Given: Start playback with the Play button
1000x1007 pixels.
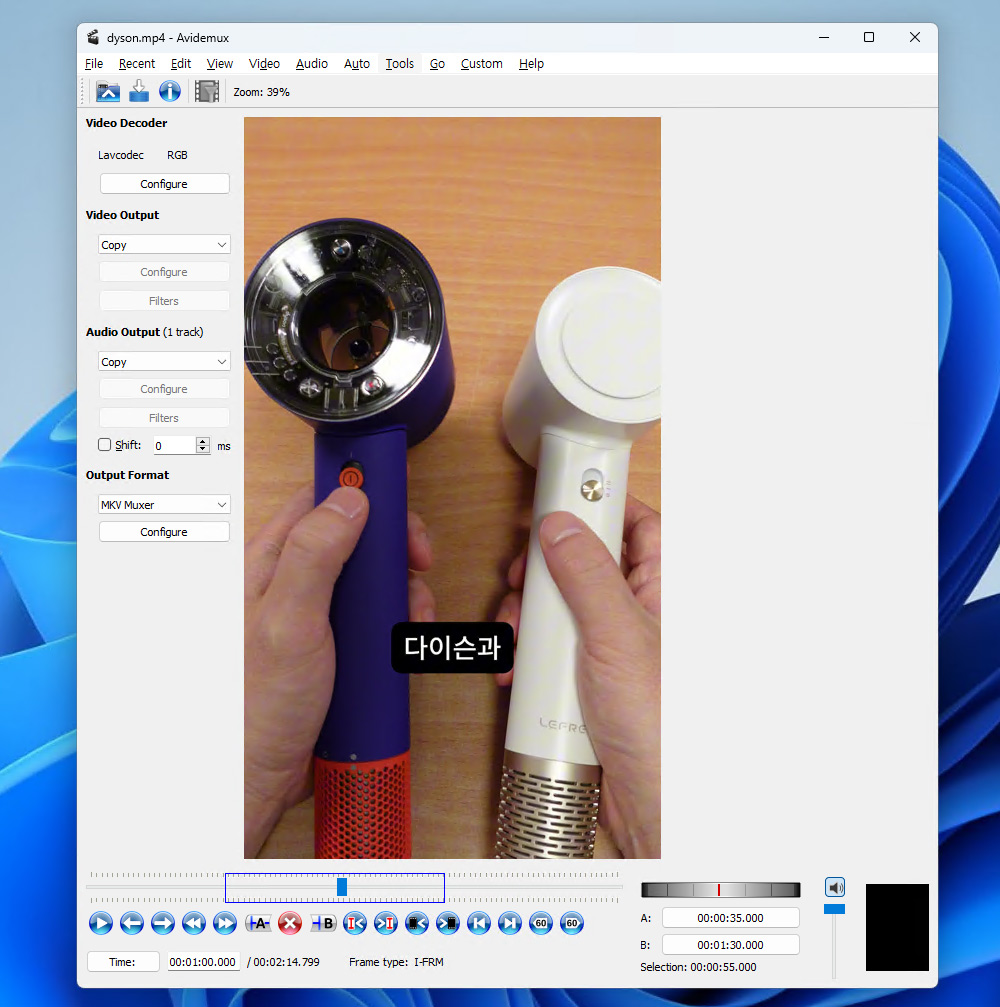Looking at the screenshot, I should 101,923.
